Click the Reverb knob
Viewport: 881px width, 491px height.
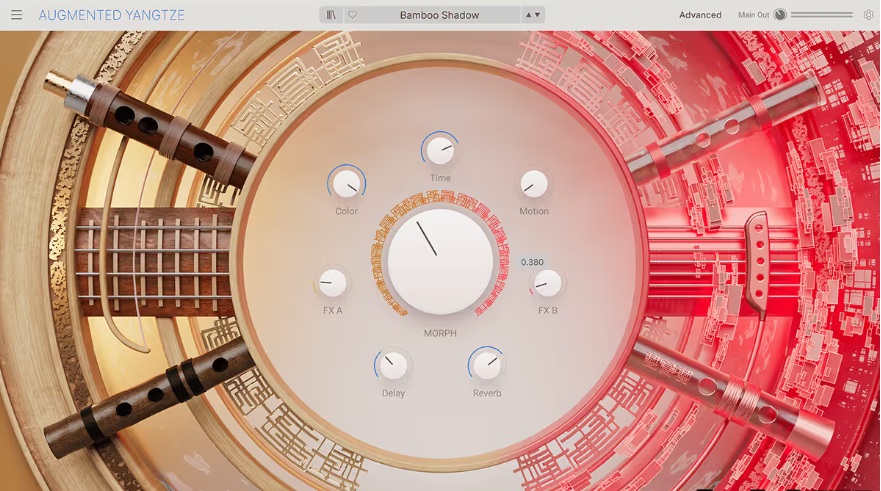[487, 365]
